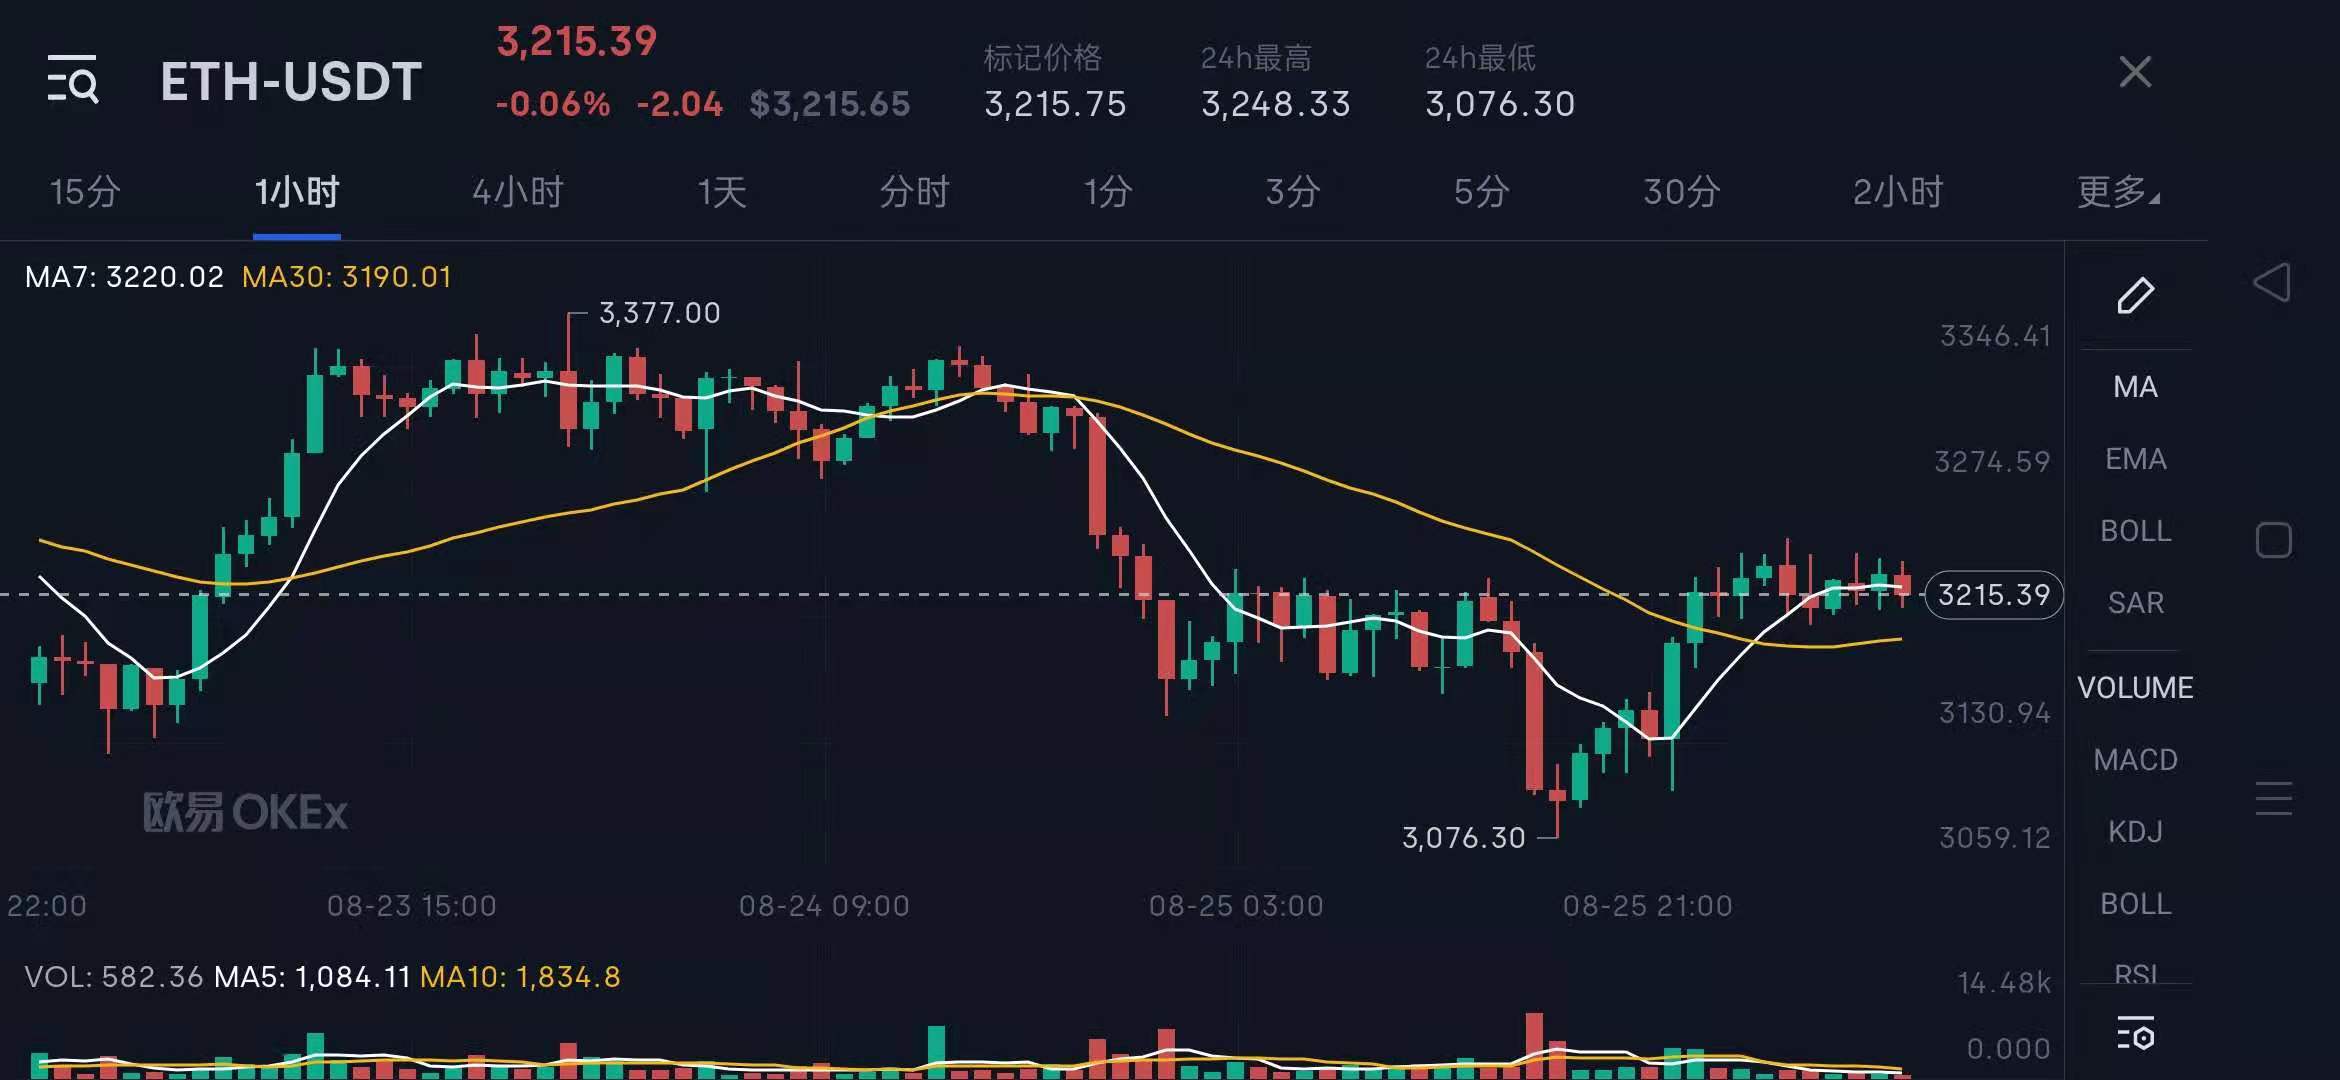Screen dimensions: 2340x1080
Task: Tap the square home navigation icon
Action: coord(2273,540)
